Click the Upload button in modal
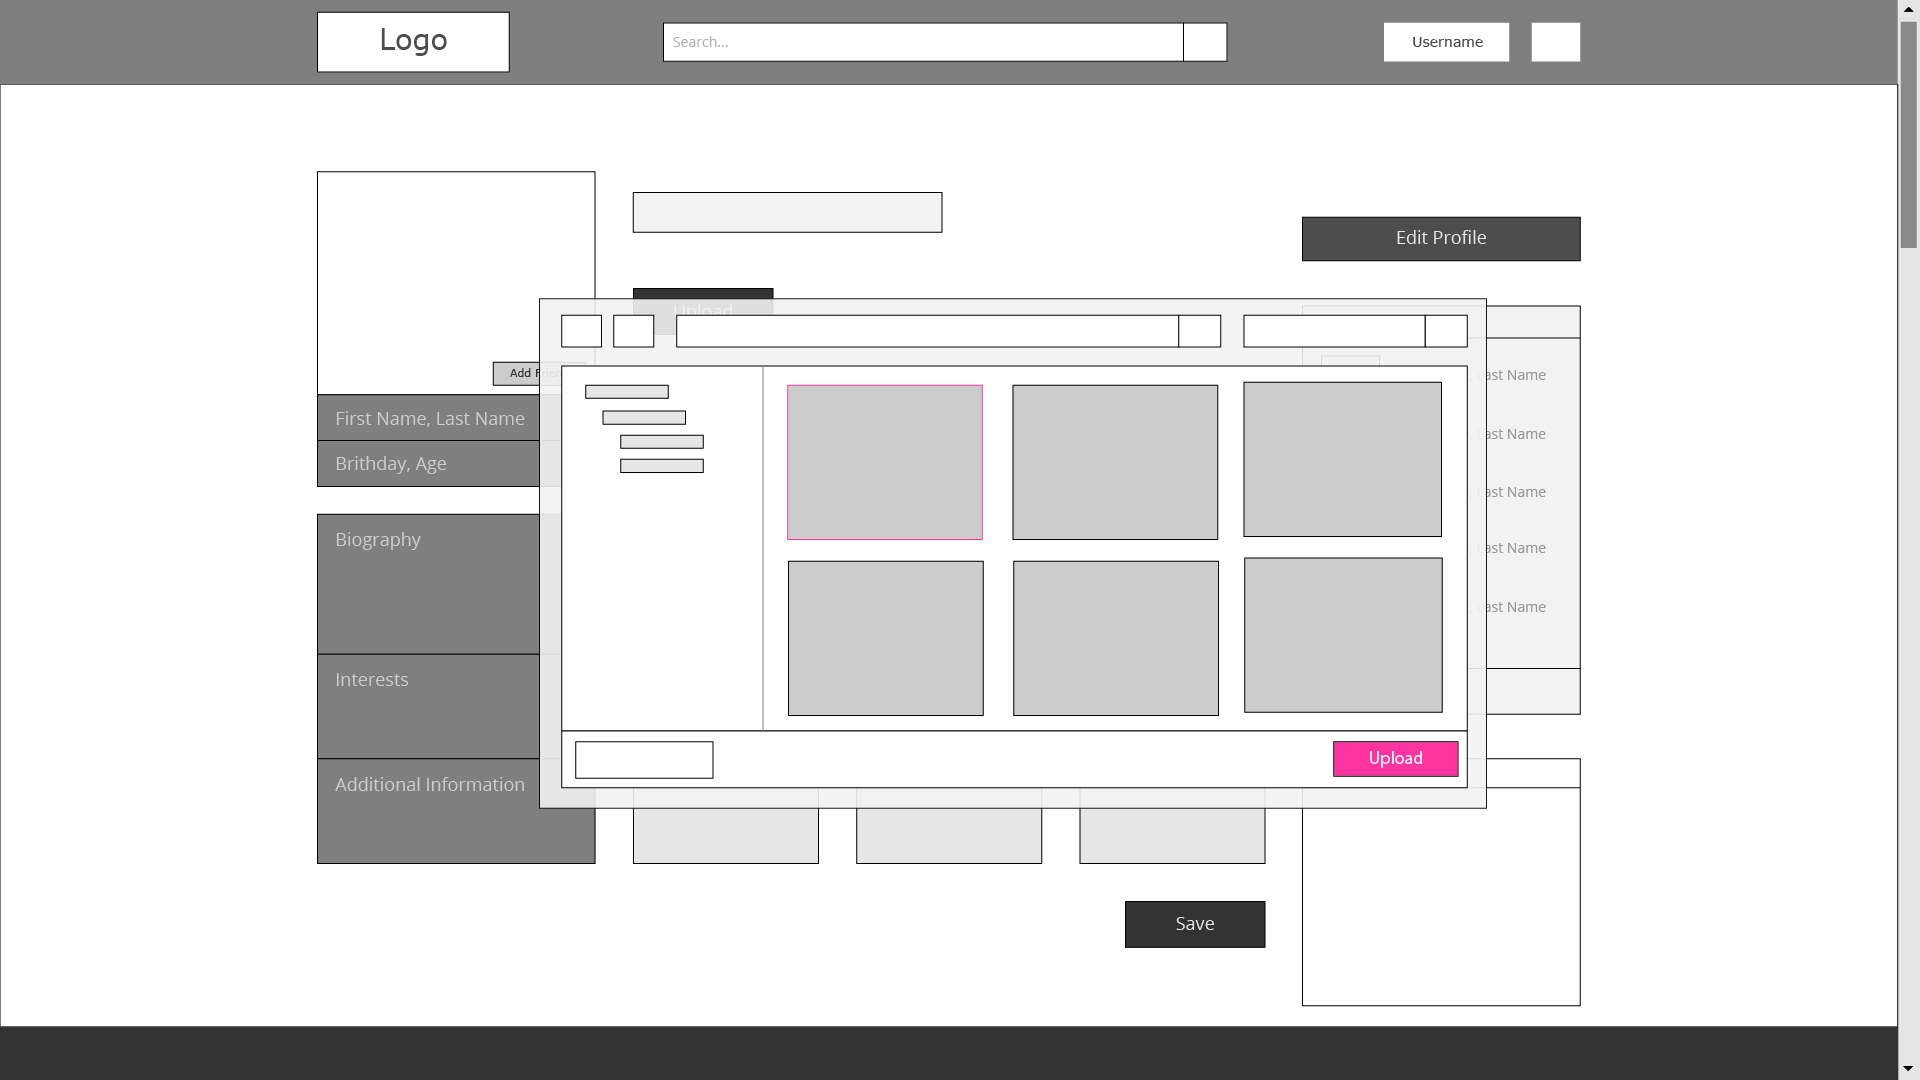Image resolution: width=1920 pixels, height=1080 pixels. click(x=1396, y=758)
